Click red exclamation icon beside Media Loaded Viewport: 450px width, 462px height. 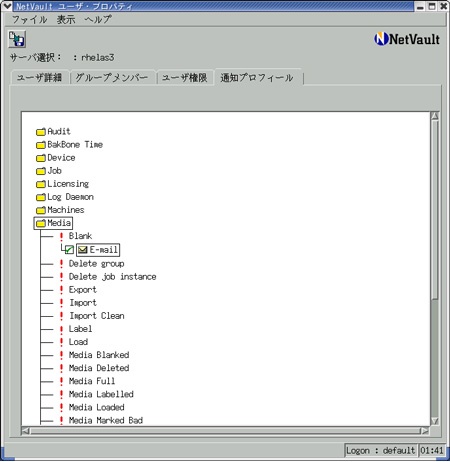click(x=61, y=407)
